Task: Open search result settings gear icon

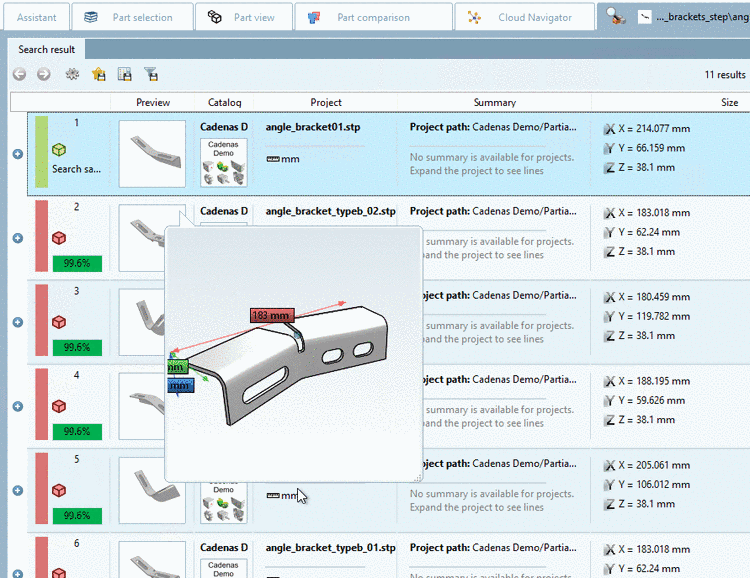Action: pos(72,74)
